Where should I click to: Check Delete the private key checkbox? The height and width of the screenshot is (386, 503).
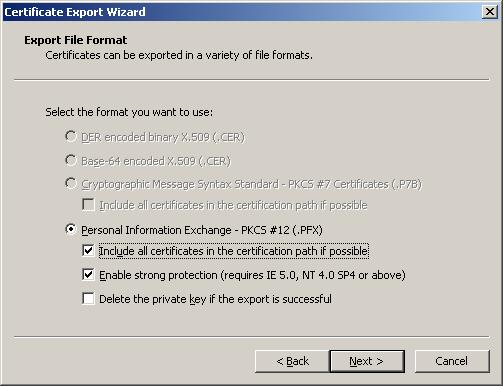[88, 298]
